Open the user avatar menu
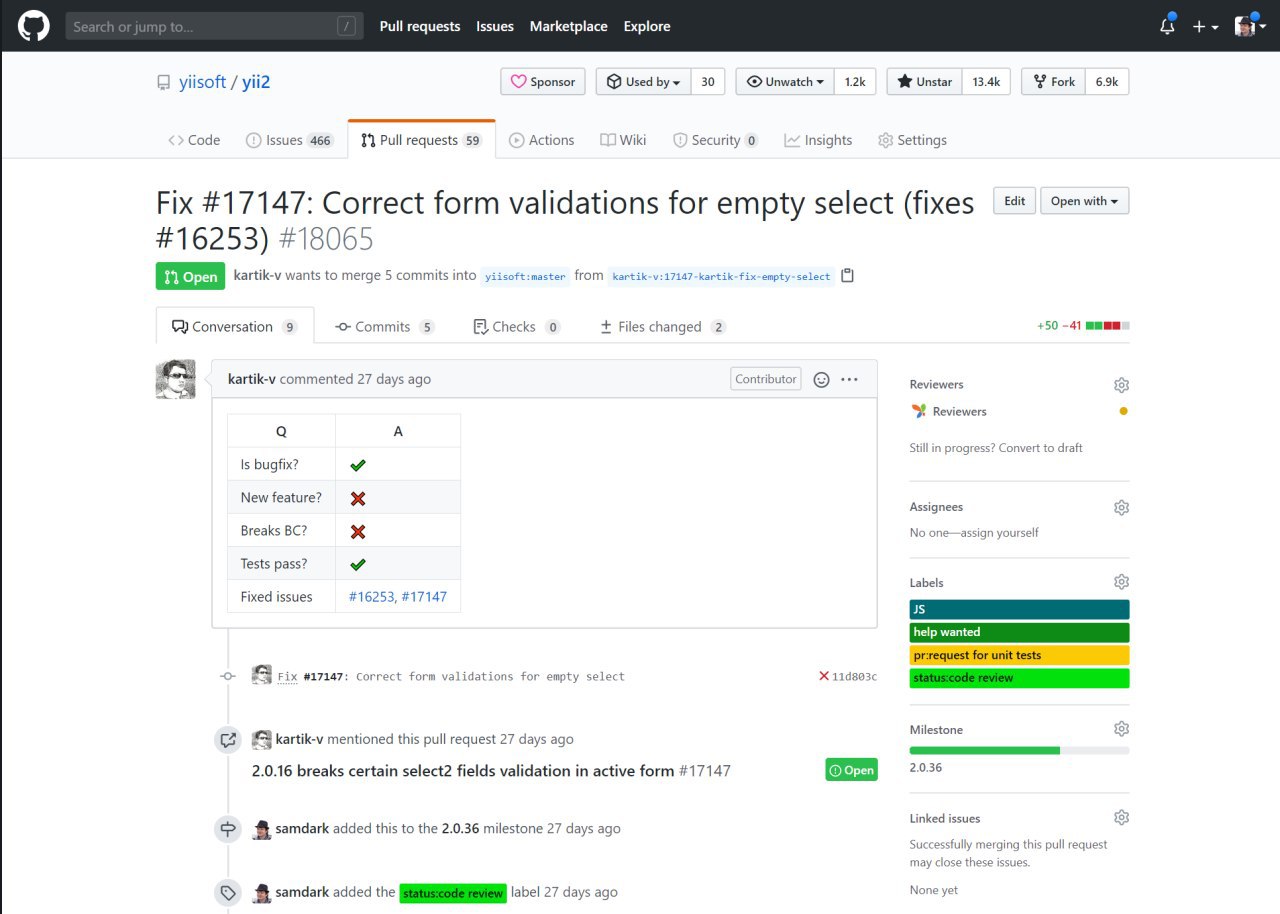This screenshot has height=914, width=1280. (x=1250, y=27)
